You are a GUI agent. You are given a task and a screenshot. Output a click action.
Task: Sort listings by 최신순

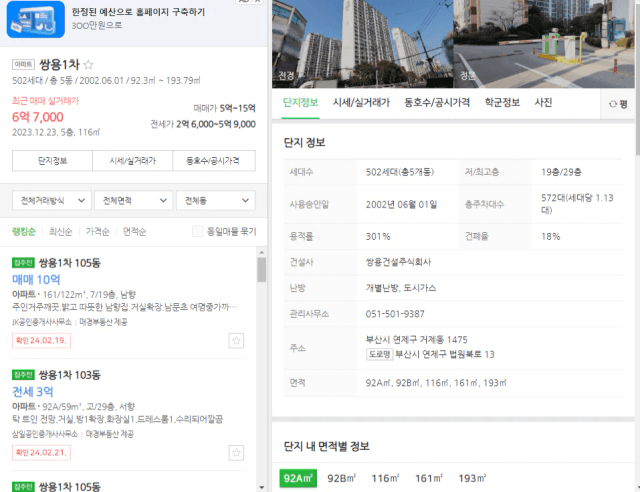coord(60,232)
